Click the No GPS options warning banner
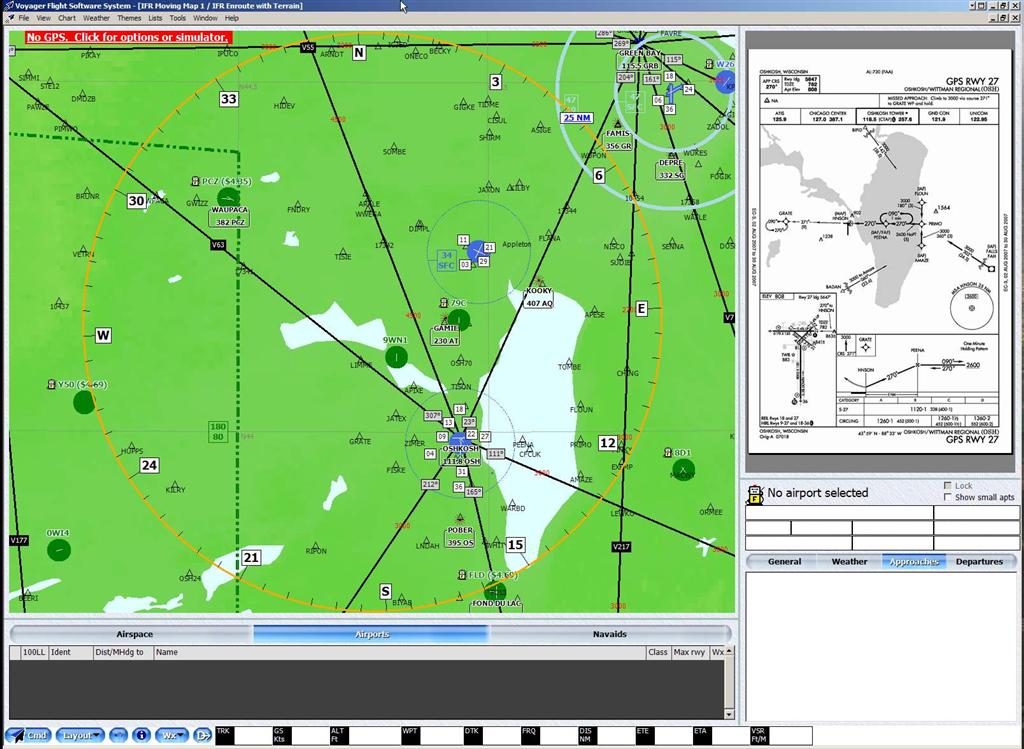Screen dimensions: 1024x749 (x=128, y=37)
